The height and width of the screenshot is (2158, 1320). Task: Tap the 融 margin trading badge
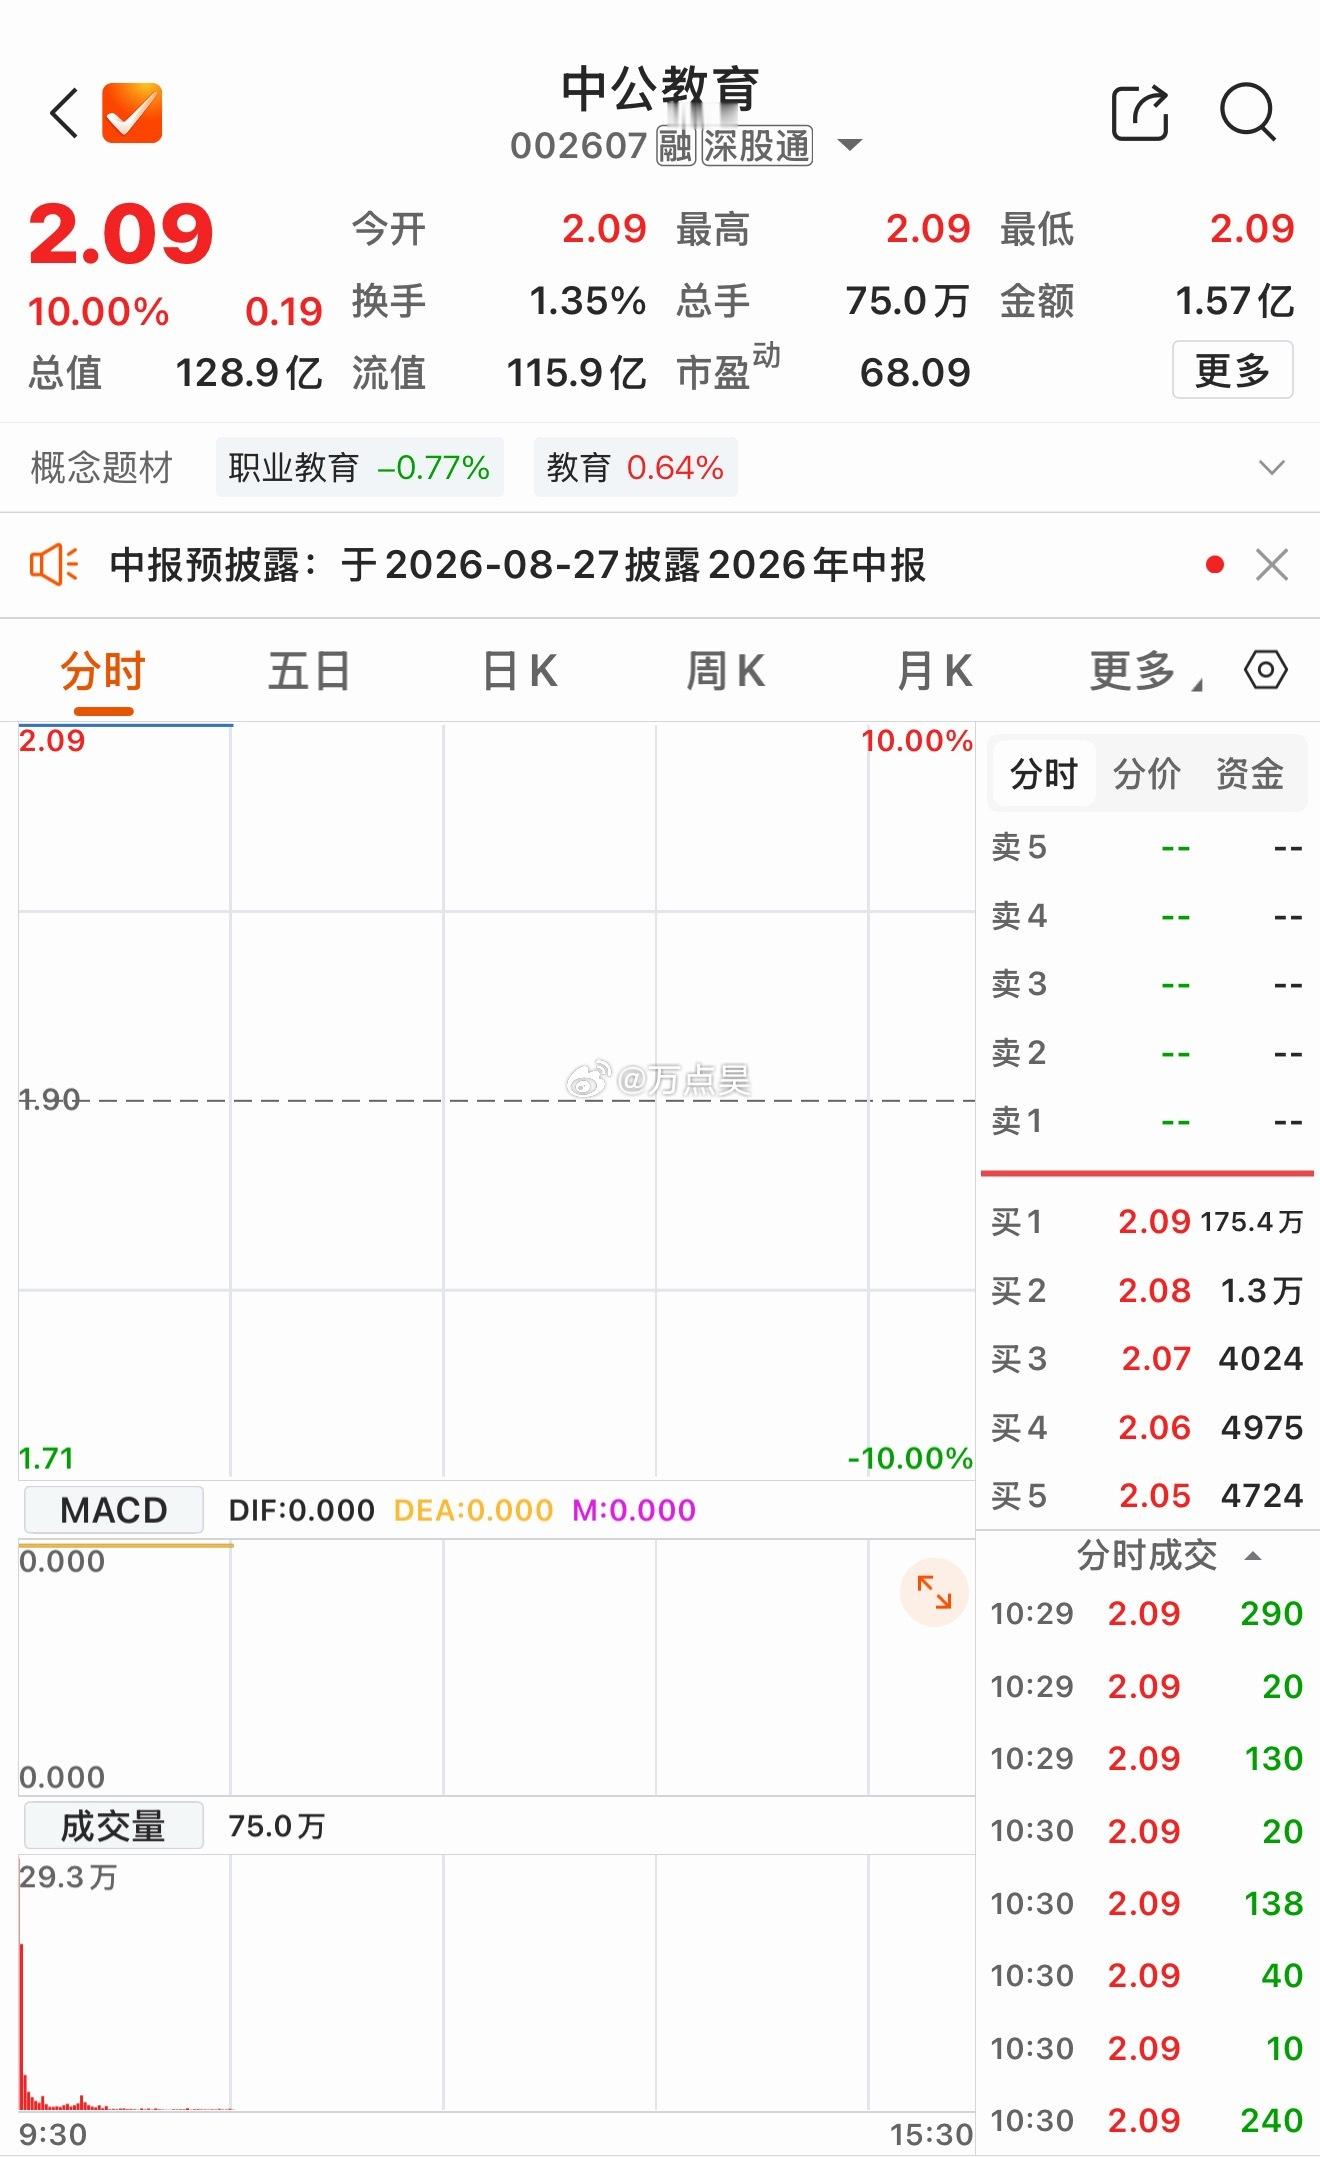pos(675,146)
